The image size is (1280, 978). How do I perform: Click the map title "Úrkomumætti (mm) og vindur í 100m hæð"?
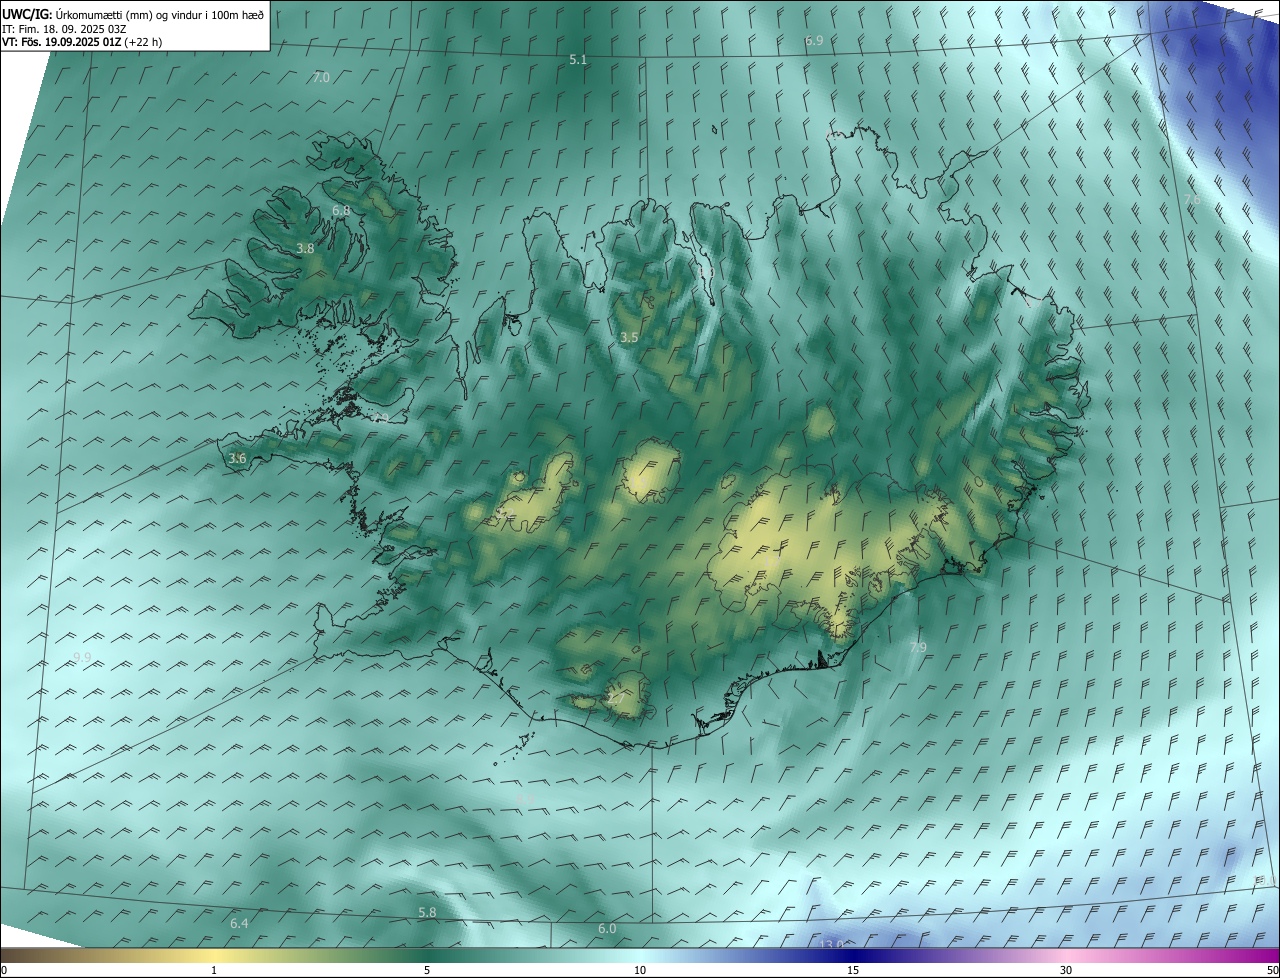click(x=161, y=14)
